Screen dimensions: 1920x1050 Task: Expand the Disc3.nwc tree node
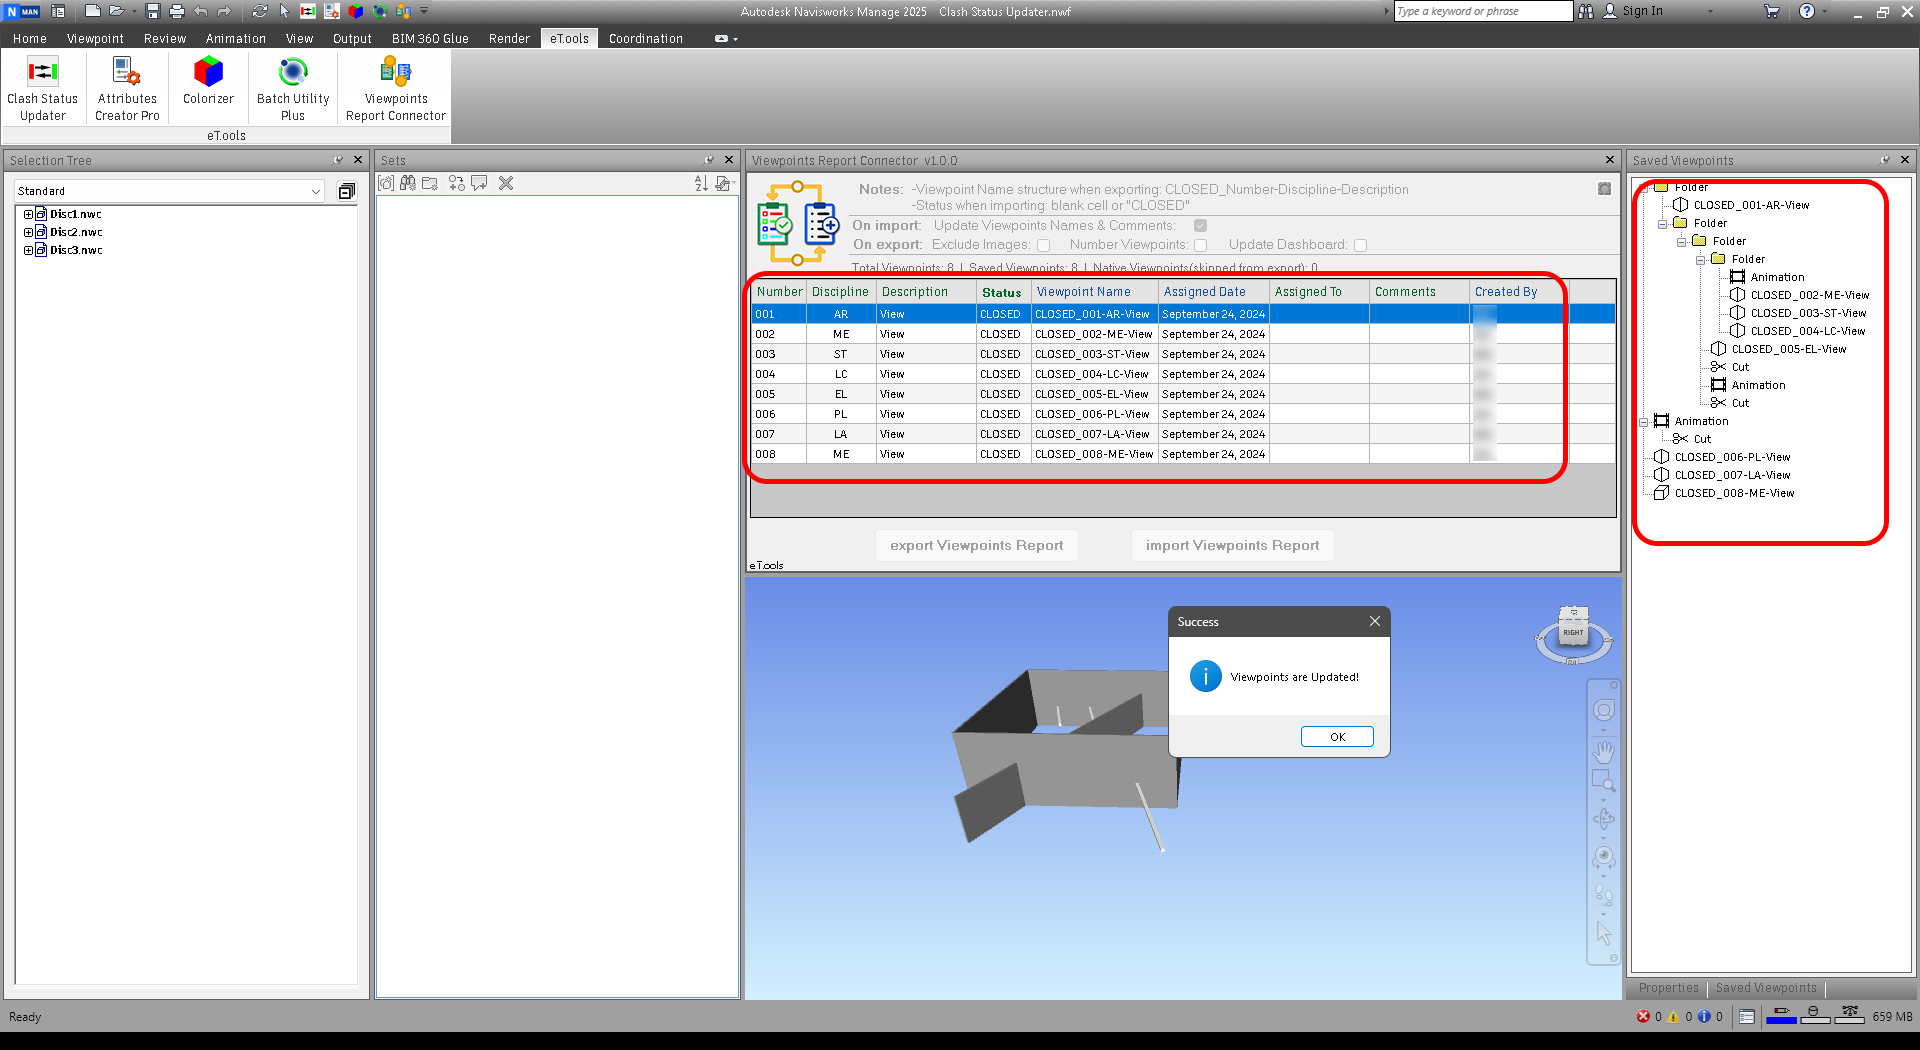pos(28,250)
